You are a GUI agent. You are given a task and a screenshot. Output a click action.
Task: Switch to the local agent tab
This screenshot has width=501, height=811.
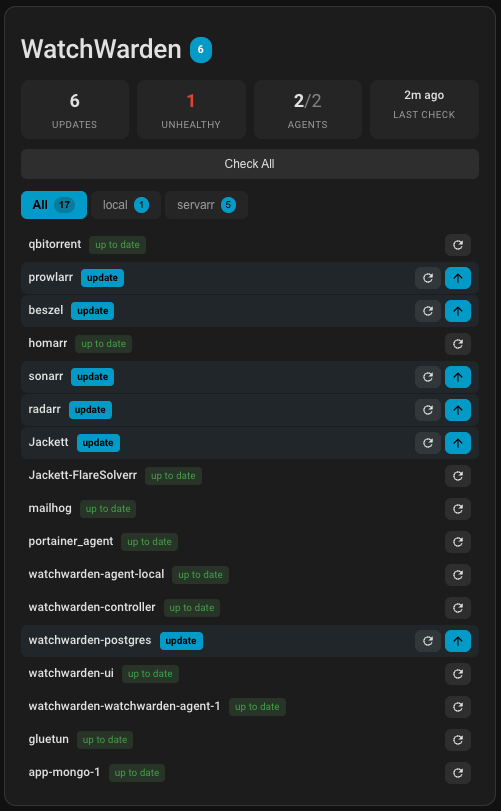126,205
